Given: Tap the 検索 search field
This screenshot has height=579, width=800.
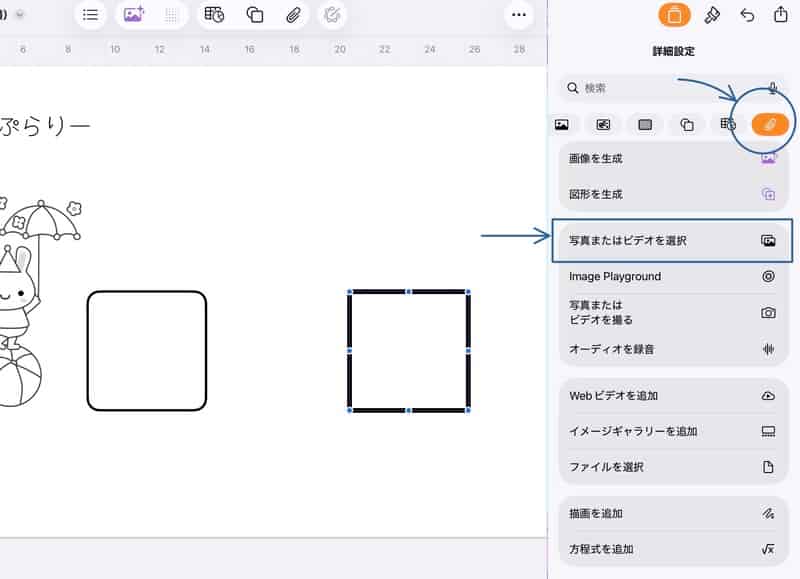Looking at the screenshot, I should 672,88.
